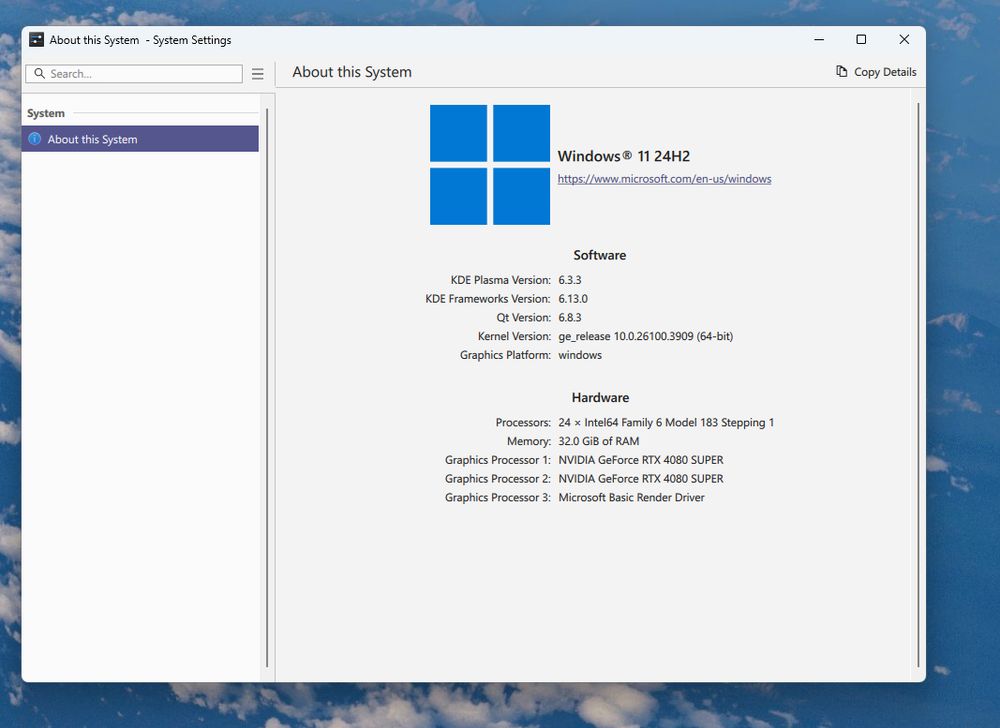
Task: Click Kernel Version value 'ge_release 10.0.26100.3909 (64-bit)'
Action: [645, 336]
